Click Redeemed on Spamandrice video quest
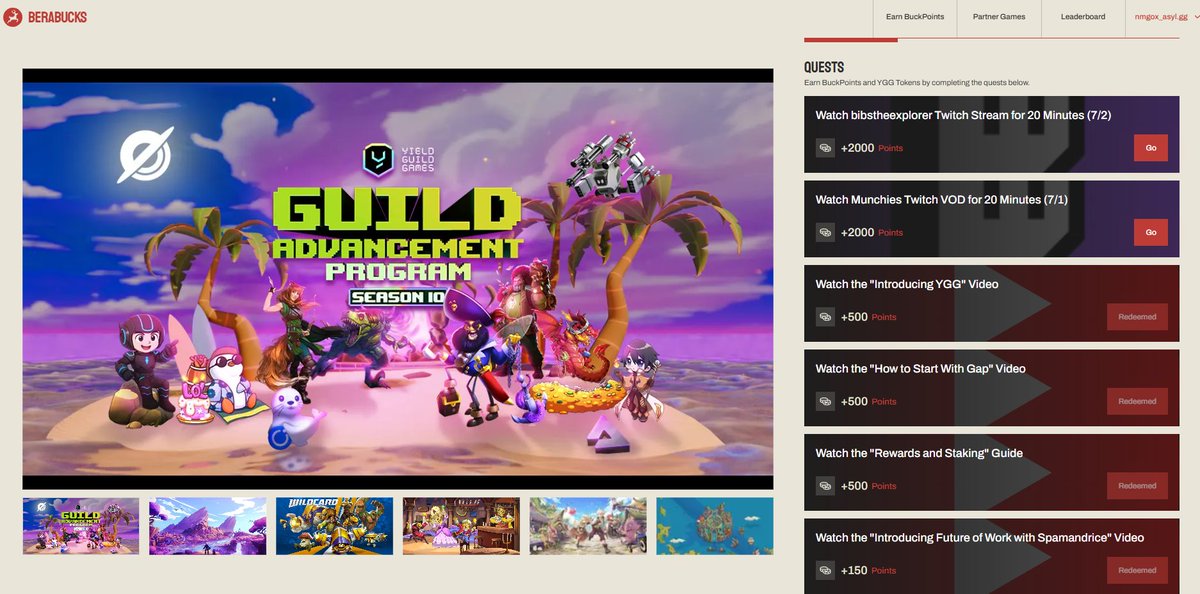Screen dimensions: 1200x594 click(x=1137, y=570)
